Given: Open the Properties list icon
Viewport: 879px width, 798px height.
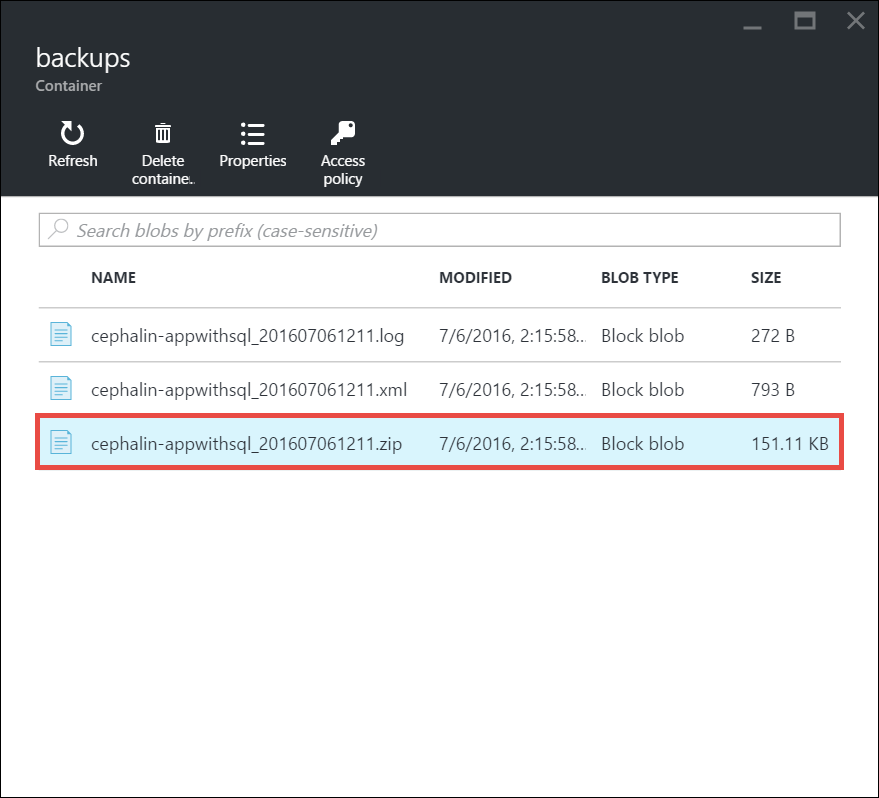Looking at the screenshot, I should [253, 133].
